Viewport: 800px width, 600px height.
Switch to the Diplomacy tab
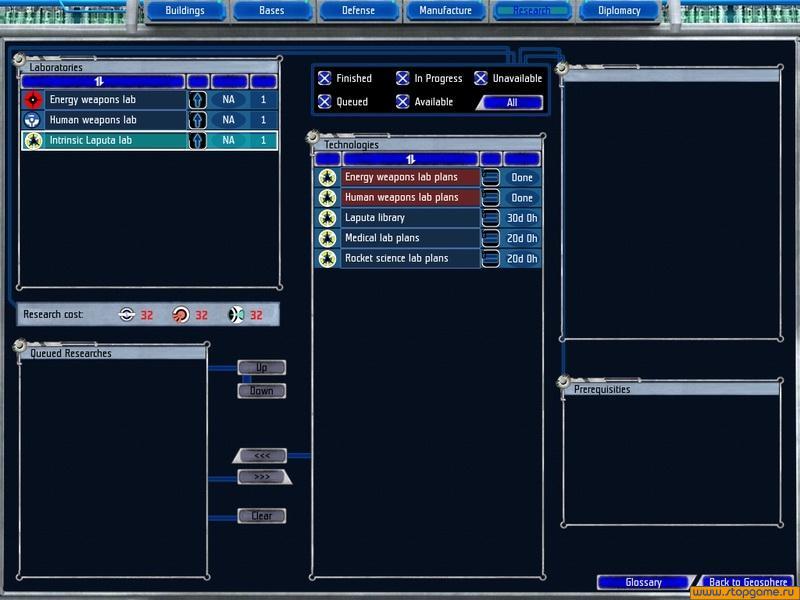coord(619,11)
